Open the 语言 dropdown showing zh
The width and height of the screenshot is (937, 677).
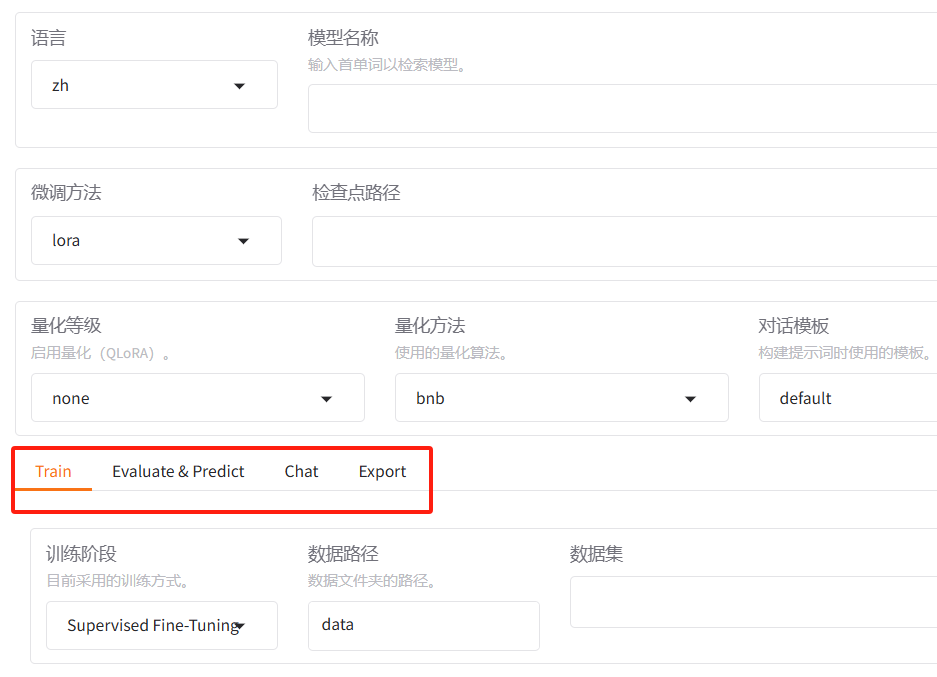point(154,85)
